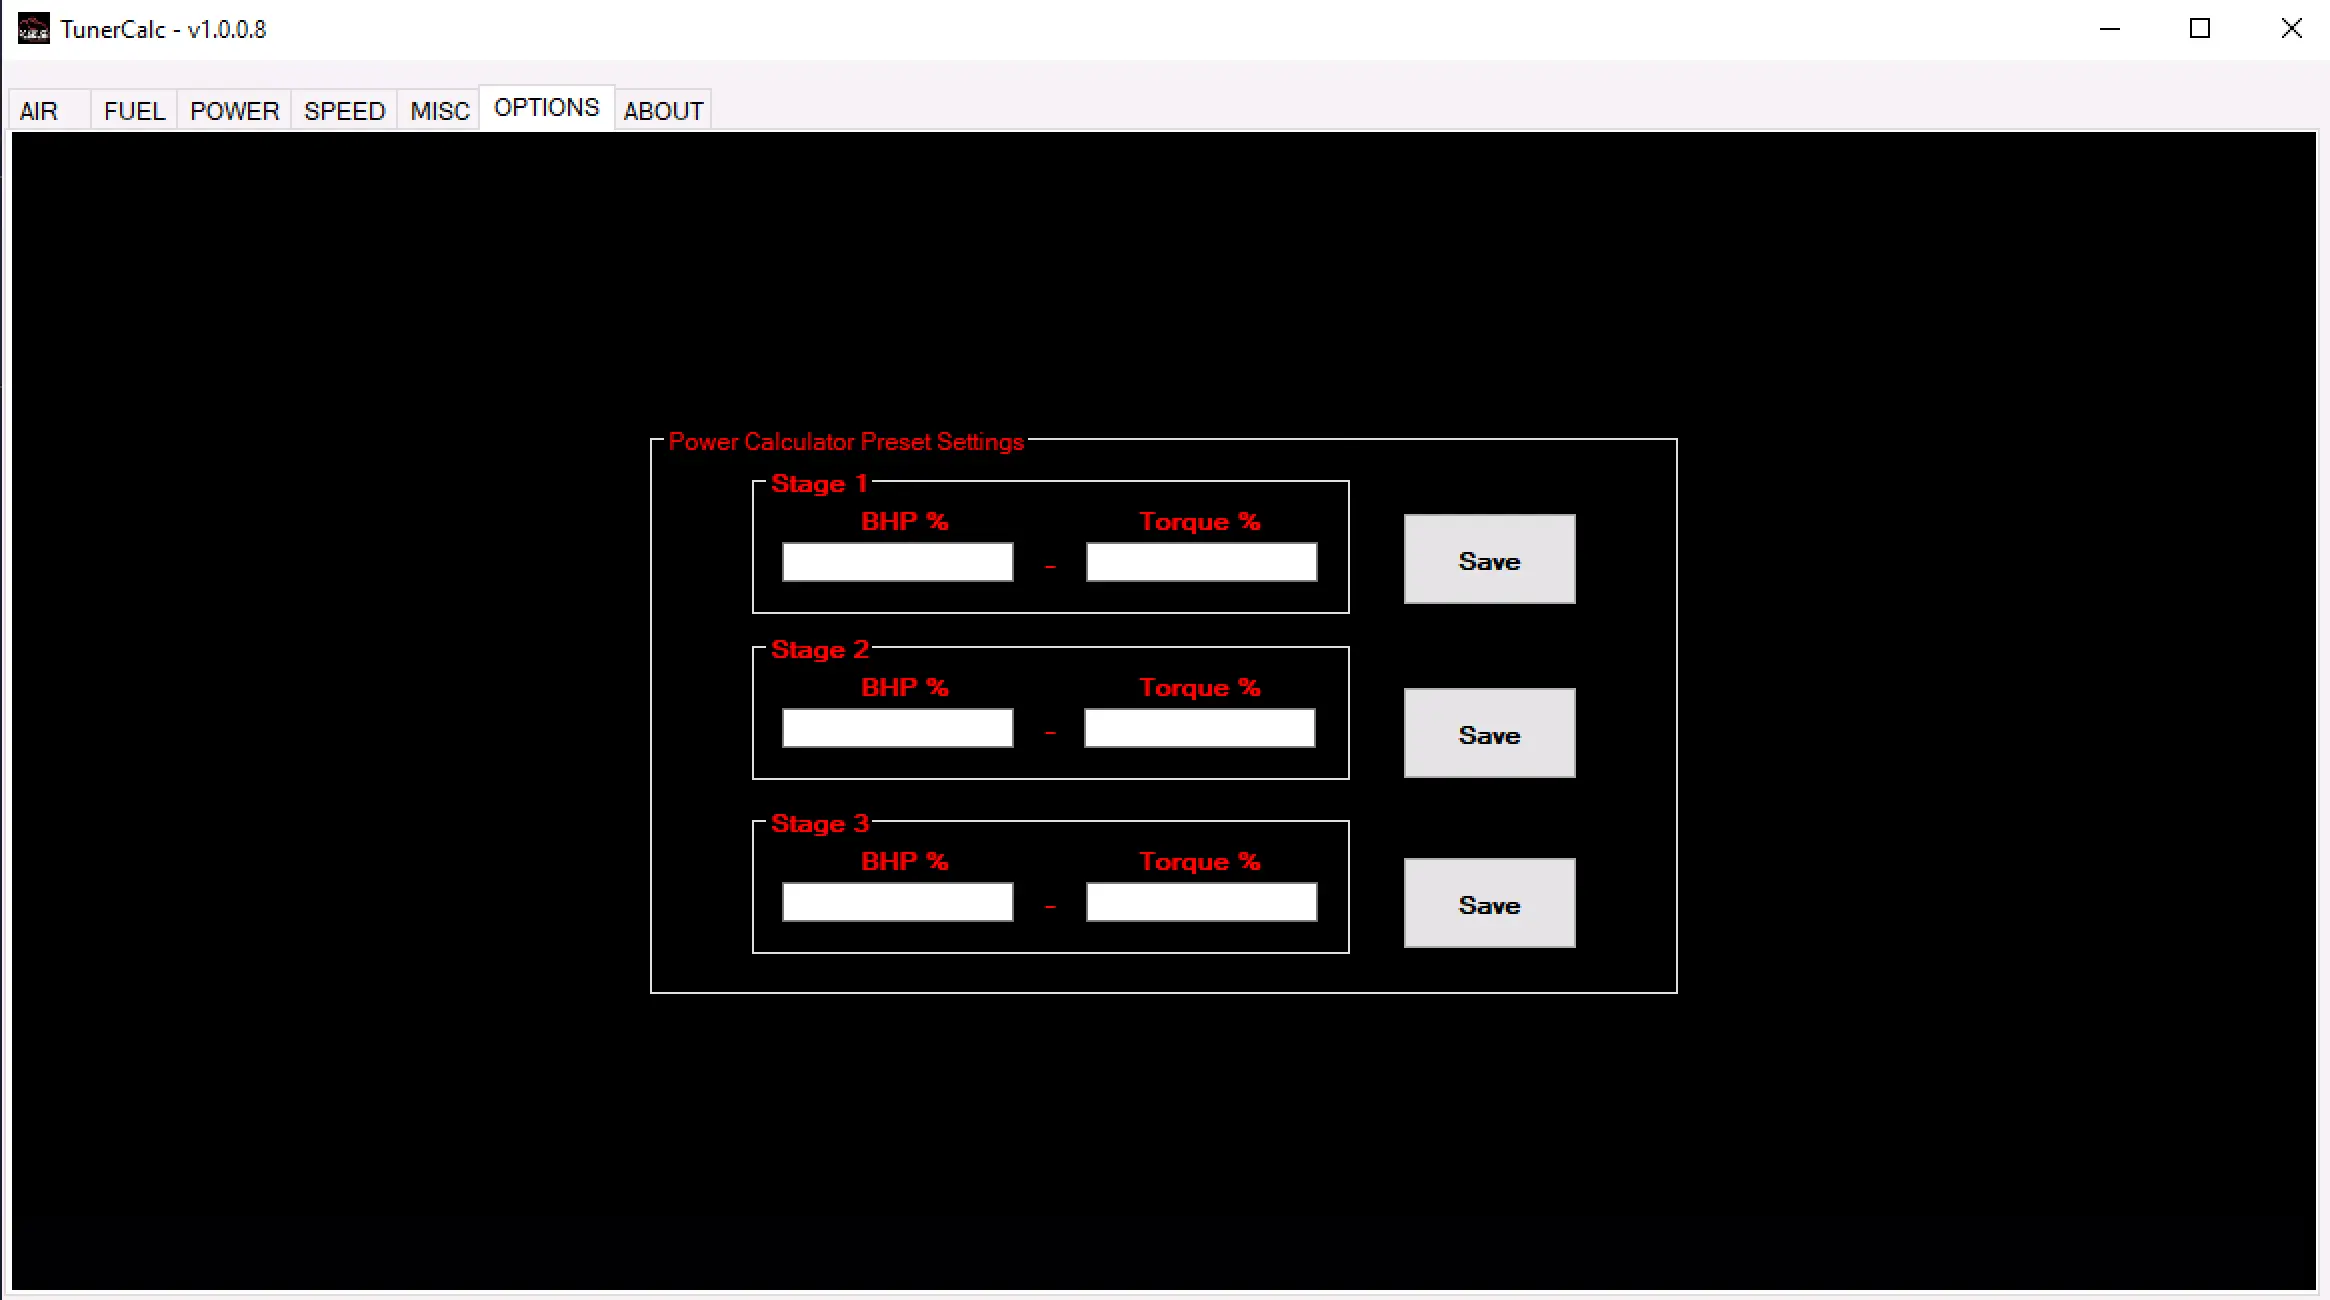
Task: Go to the POWER tab
Action: pyautogui.click(x=234, y=111)
